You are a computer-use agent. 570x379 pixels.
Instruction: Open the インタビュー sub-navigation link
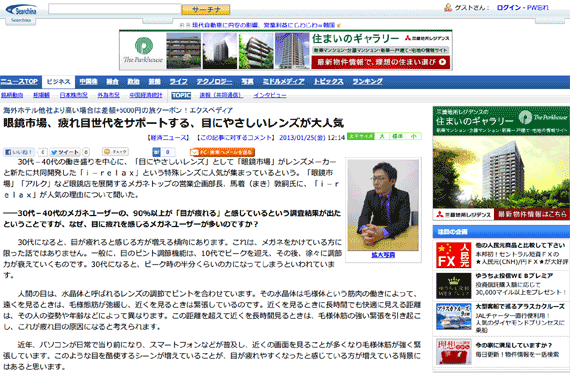[270, 95]
